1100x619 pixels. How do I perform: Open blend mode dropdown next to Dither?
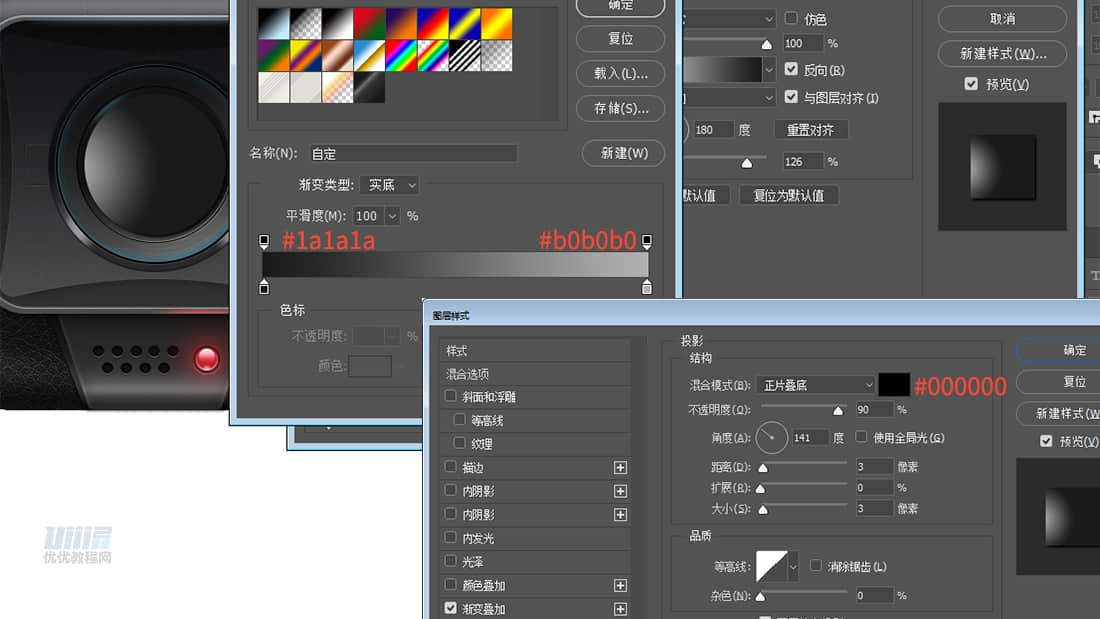pyautogui.click(x=770, y=19)
